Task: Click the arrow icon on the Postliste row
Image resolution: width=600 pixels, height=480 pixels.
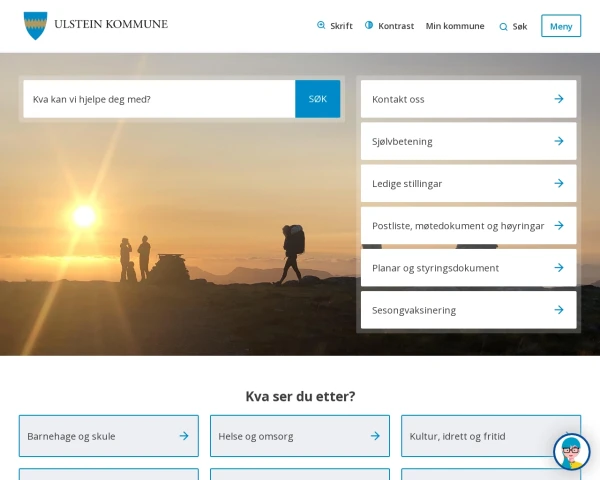Action: pyautogui.click(x=559, y=225)
